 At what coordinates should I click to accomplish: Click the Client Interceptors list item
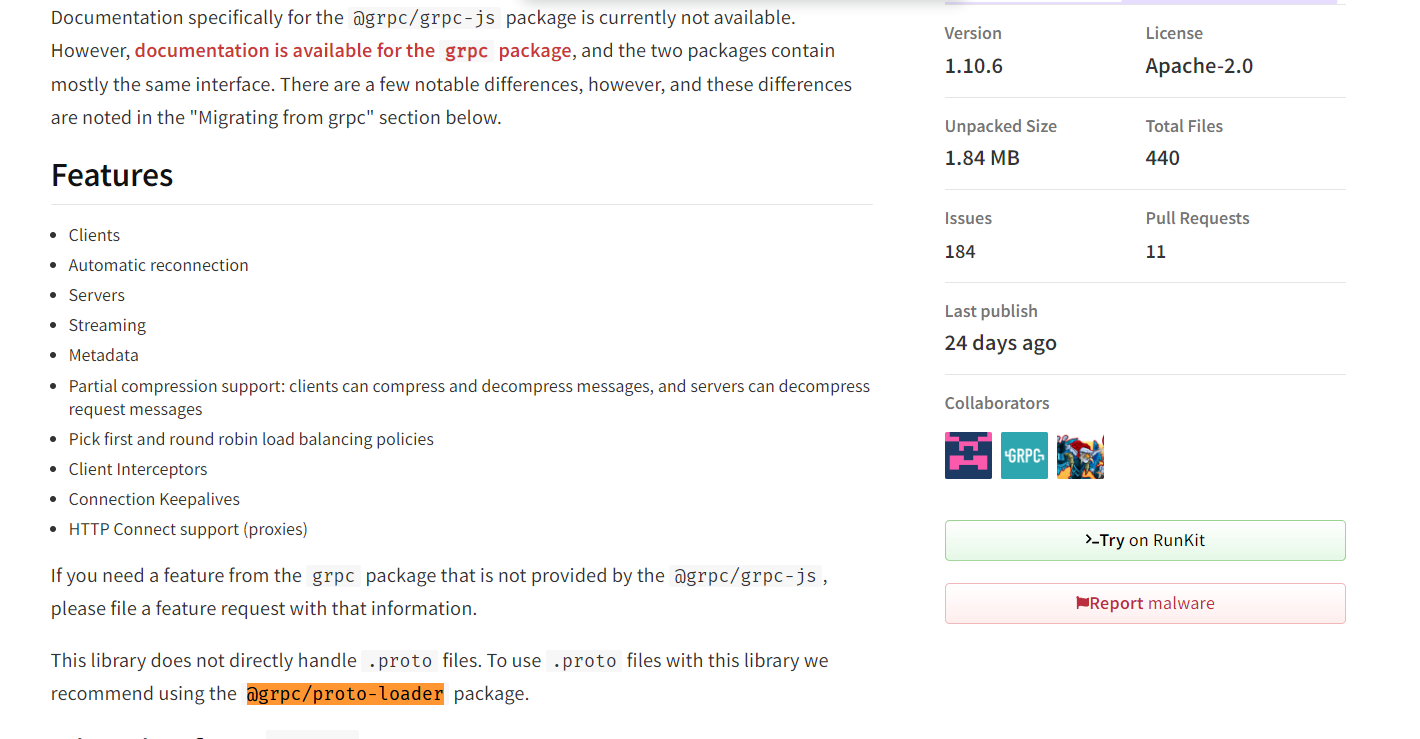[138, 469]
